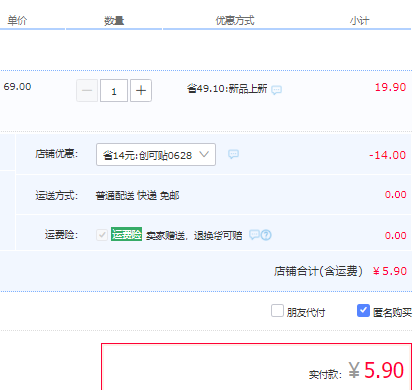Click the 运送方式 label
414x390 pixels.
pos(57,195)
